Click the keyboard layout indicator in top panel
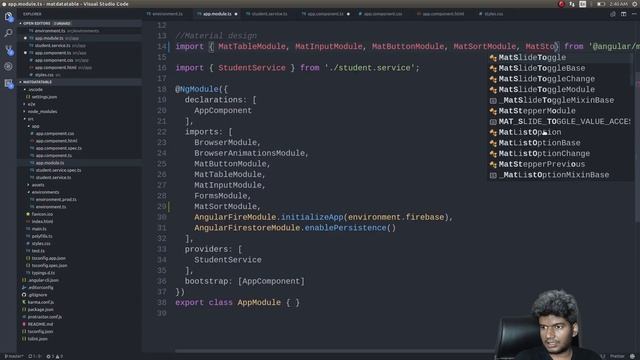 coord(582,4)
